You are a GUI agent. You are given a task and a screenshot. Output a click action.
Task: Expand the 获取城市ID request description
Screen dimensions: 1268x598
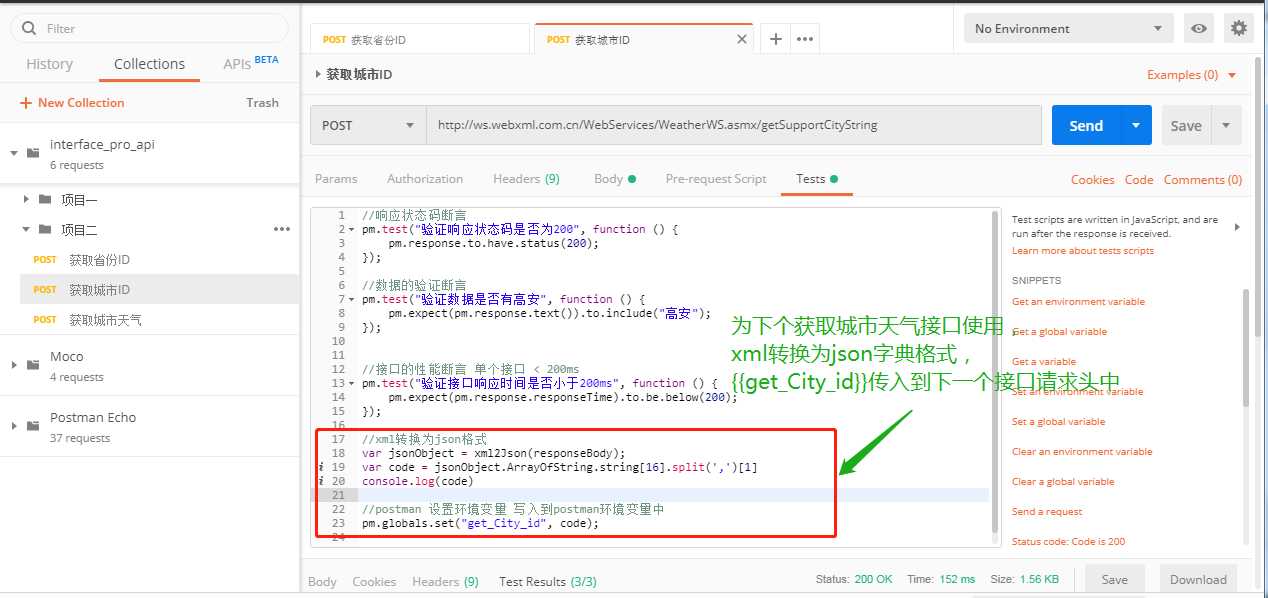pyautogui.click(x=318, y=74)
